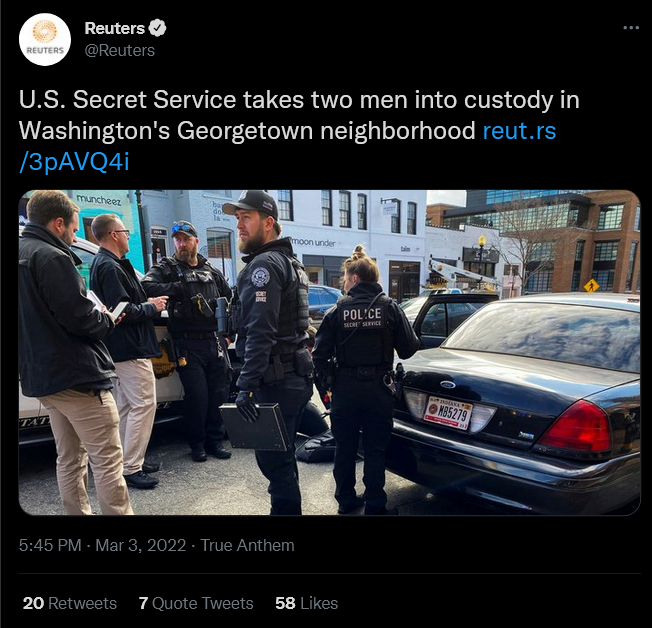The height and width of the screenshot is (628, 652).
Task: Click the moon under storefront sign
Action: tap(313, 242)
